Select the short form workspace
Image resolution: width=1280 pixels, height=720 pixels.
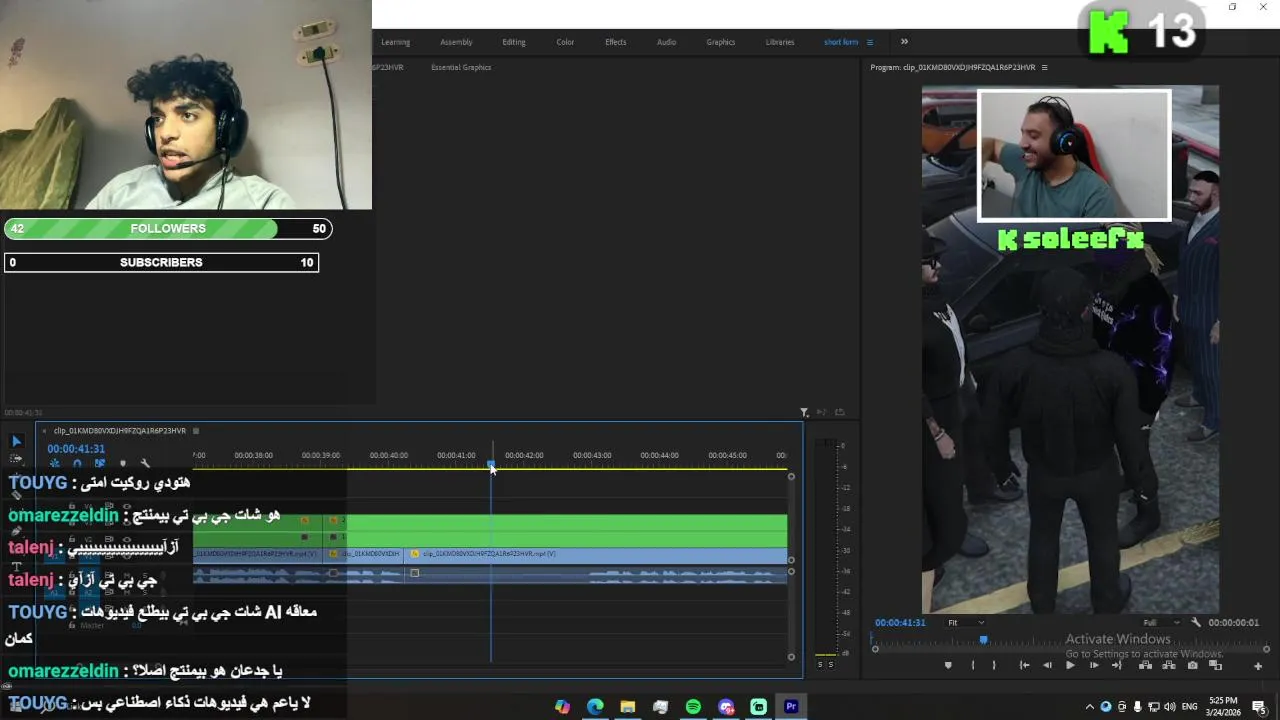pos(841,42)
